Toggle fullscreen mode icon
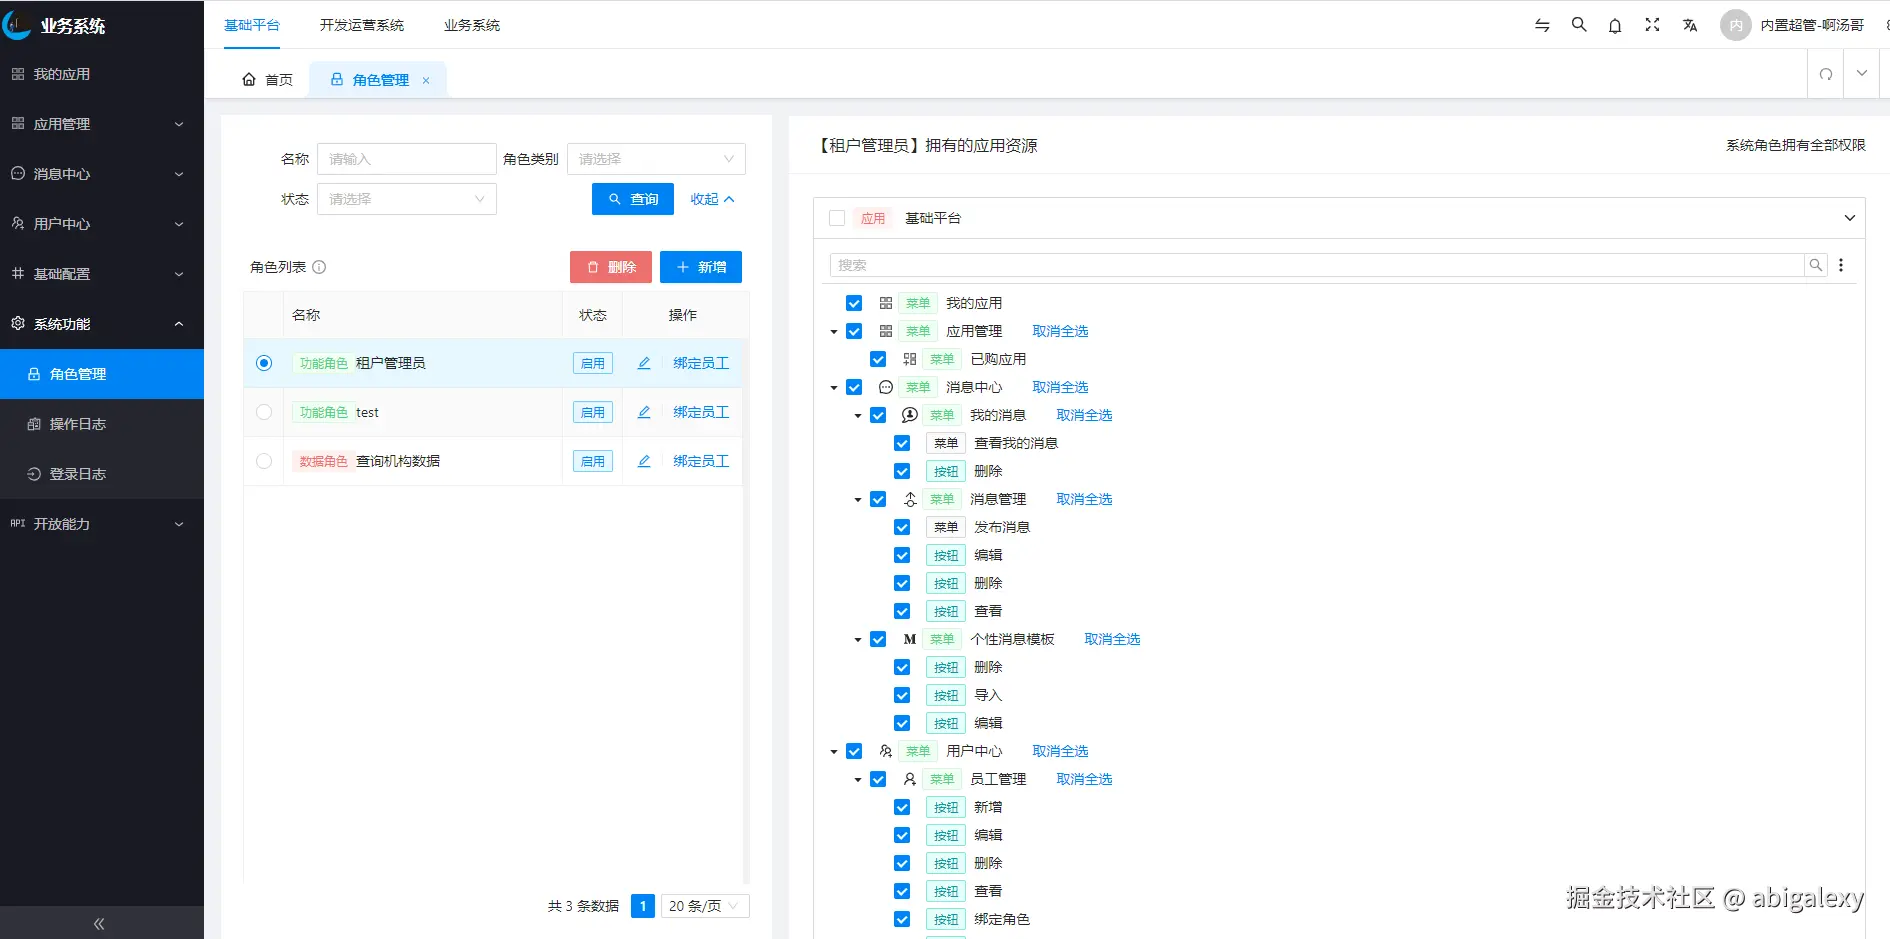 (1652, 25)
